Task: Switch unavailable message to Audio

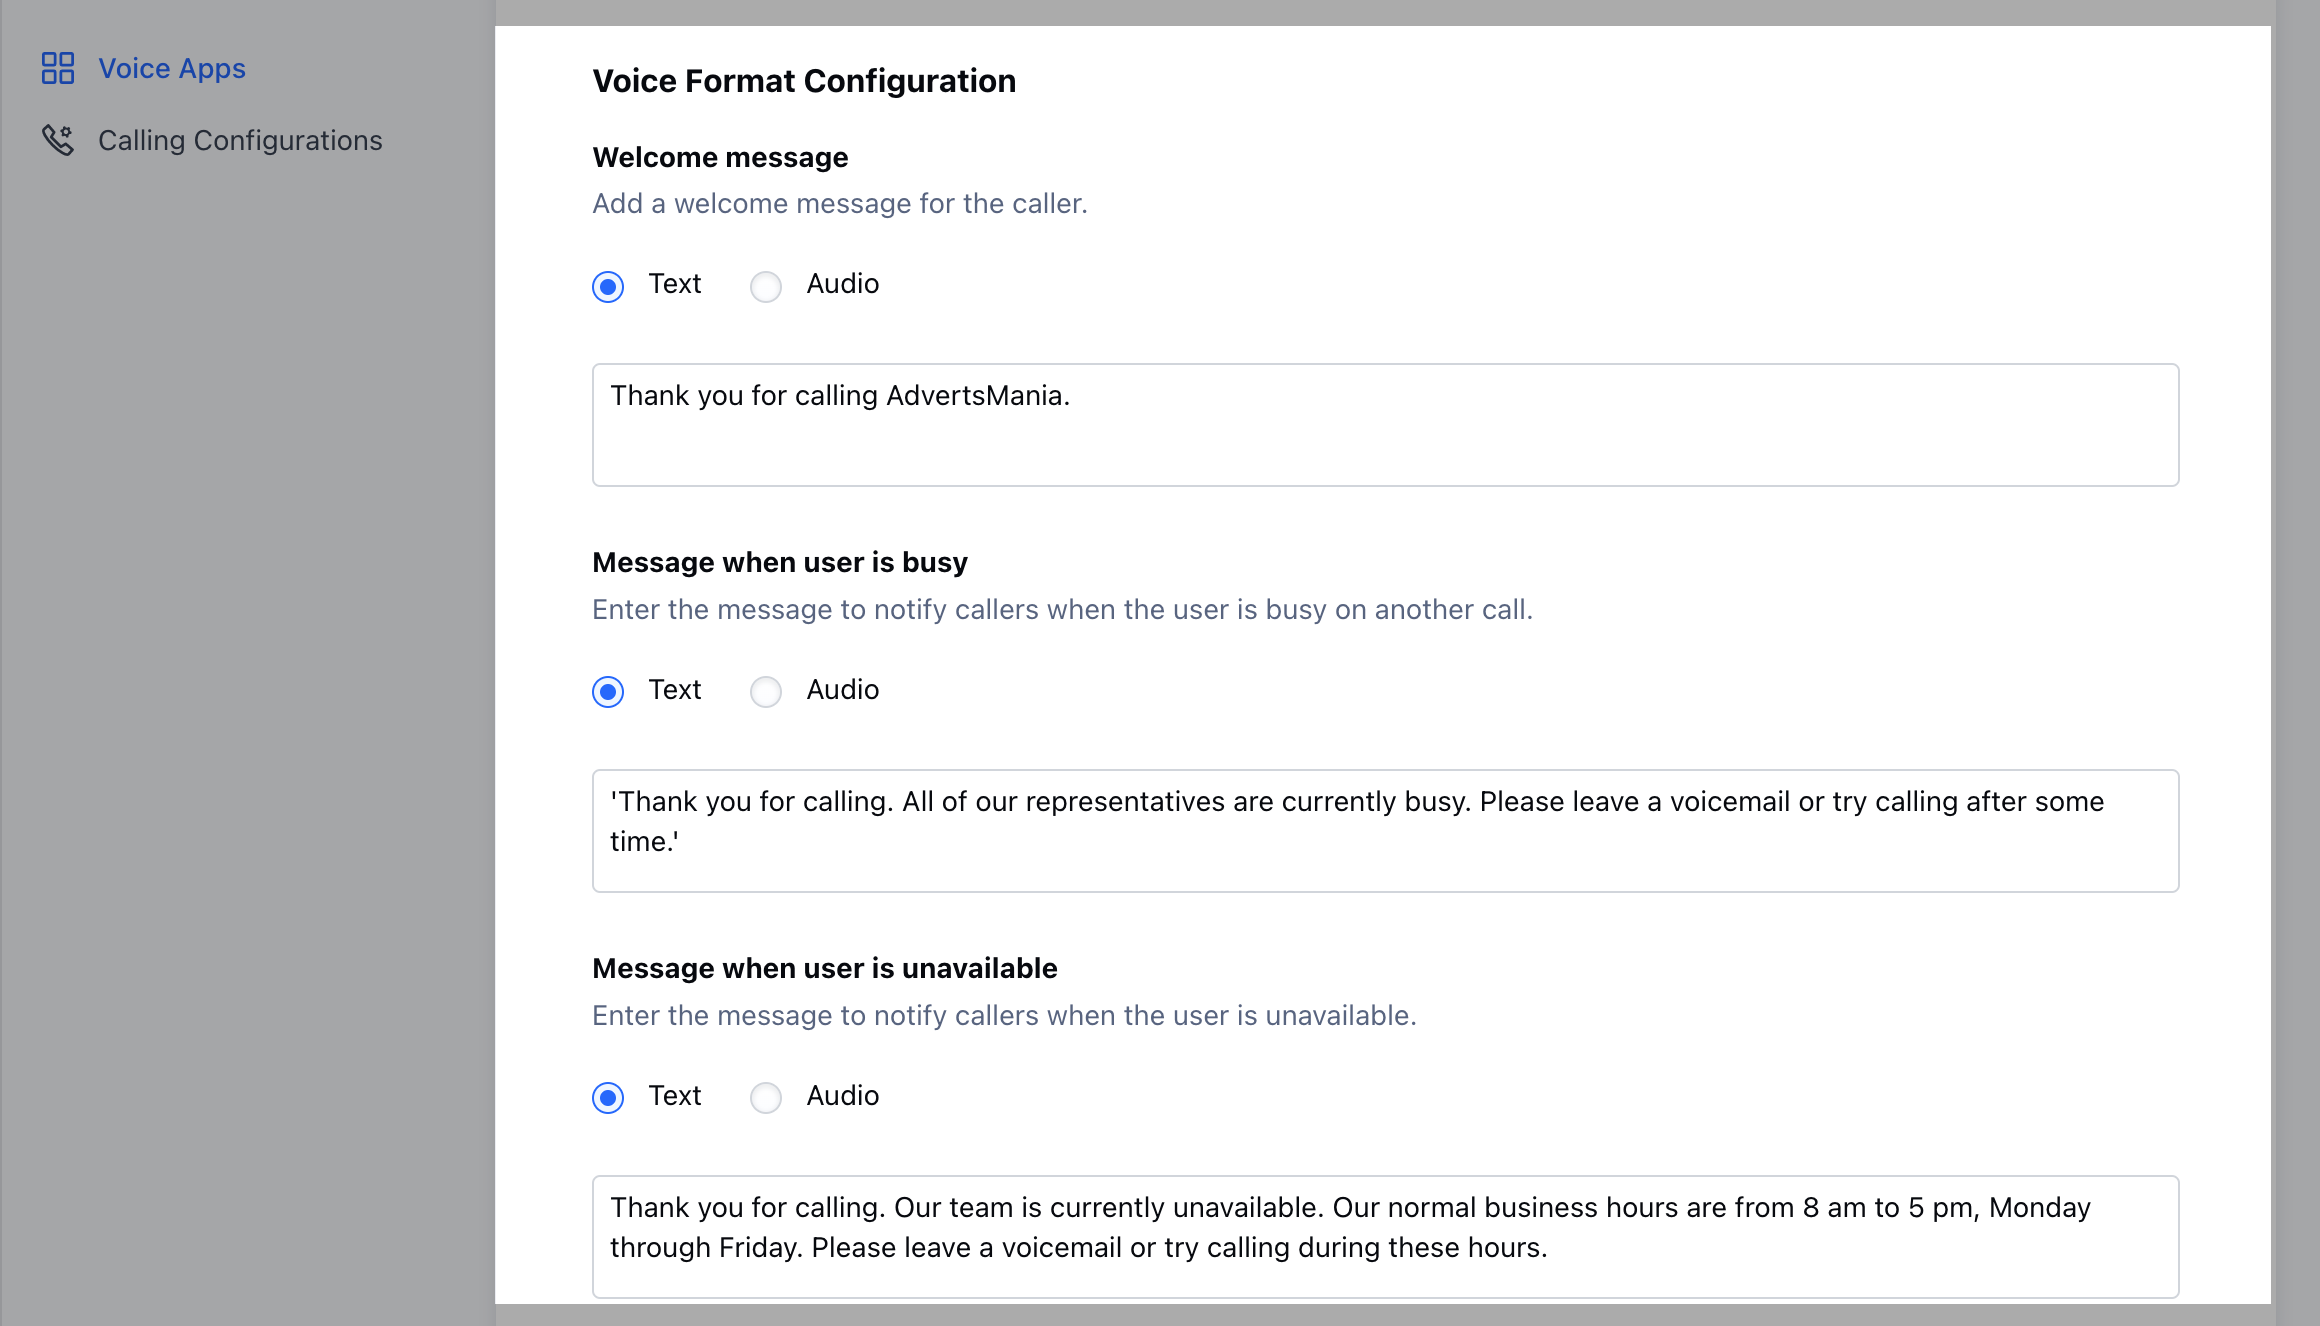Action: coord(766,1098)
